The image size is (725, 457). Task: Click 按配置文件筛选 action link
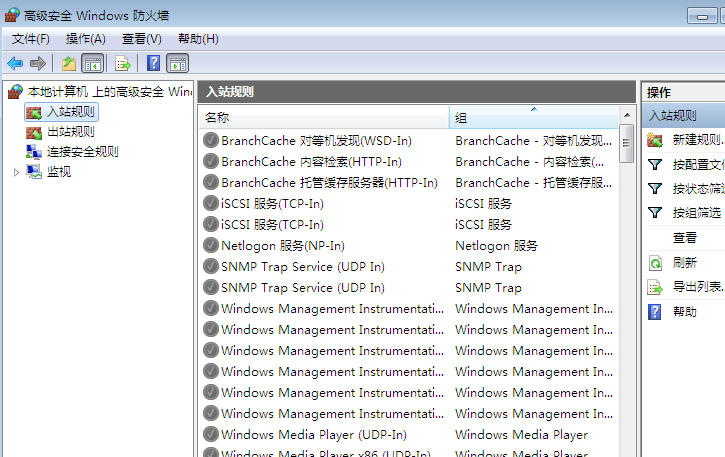[698, 165]
